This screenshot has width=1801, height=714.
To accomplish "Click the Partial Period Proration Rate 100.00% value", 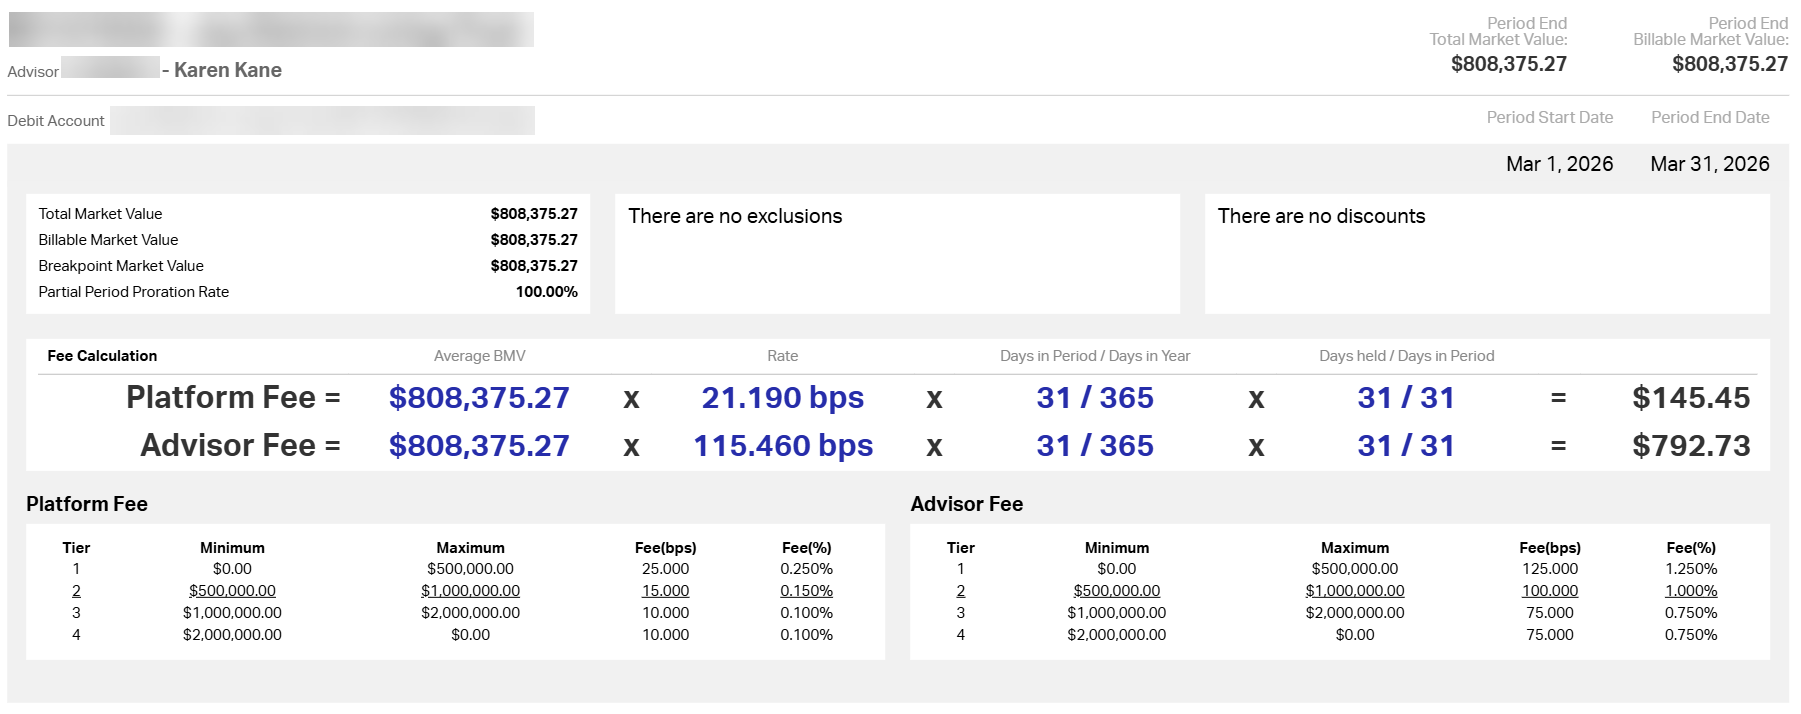I will pos(546,292).
